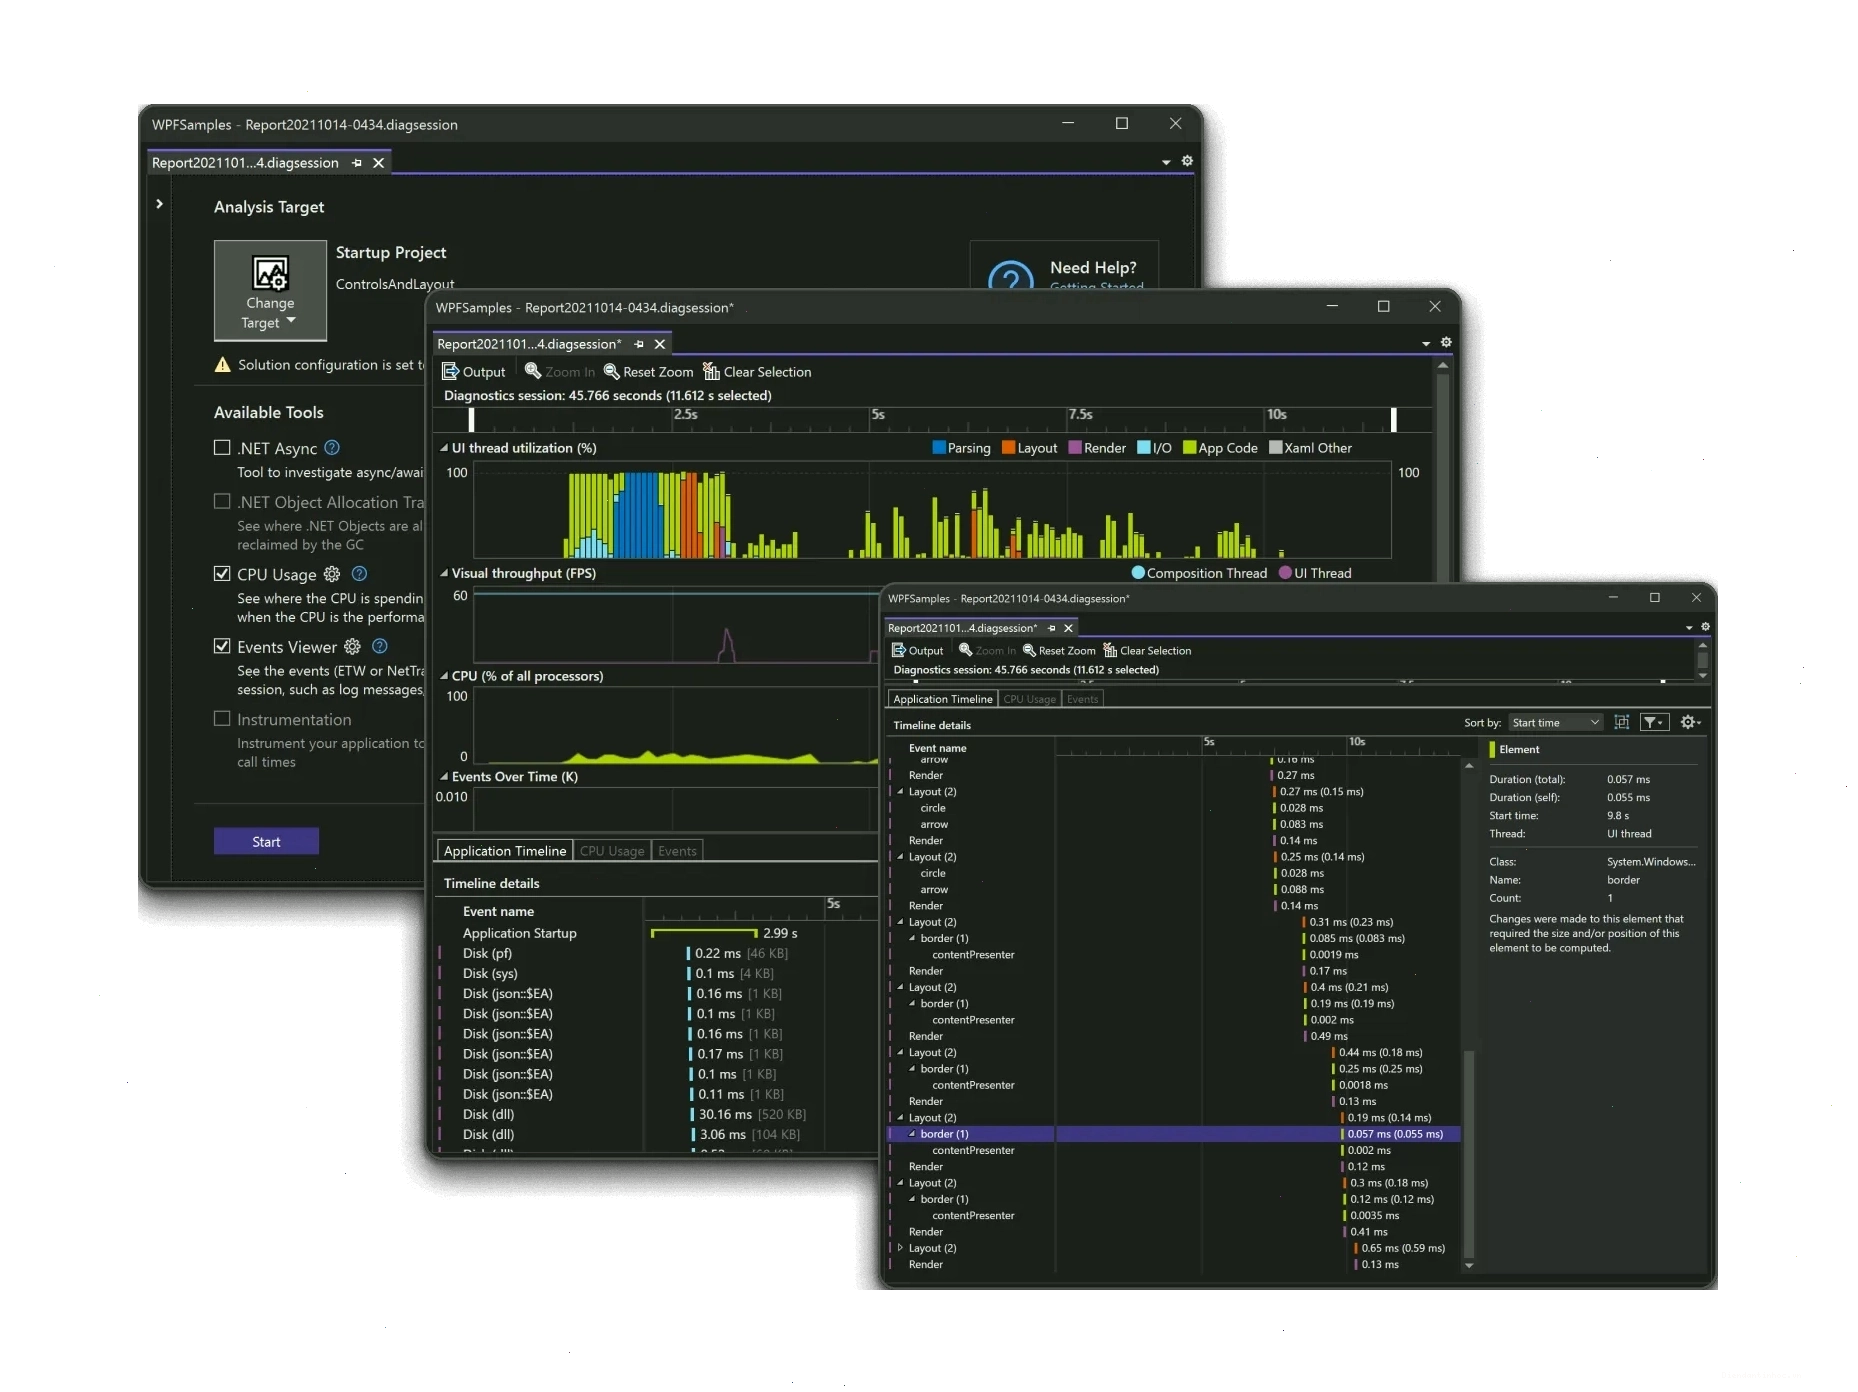Collapse the UI thread utilization graph

(444, 448)
